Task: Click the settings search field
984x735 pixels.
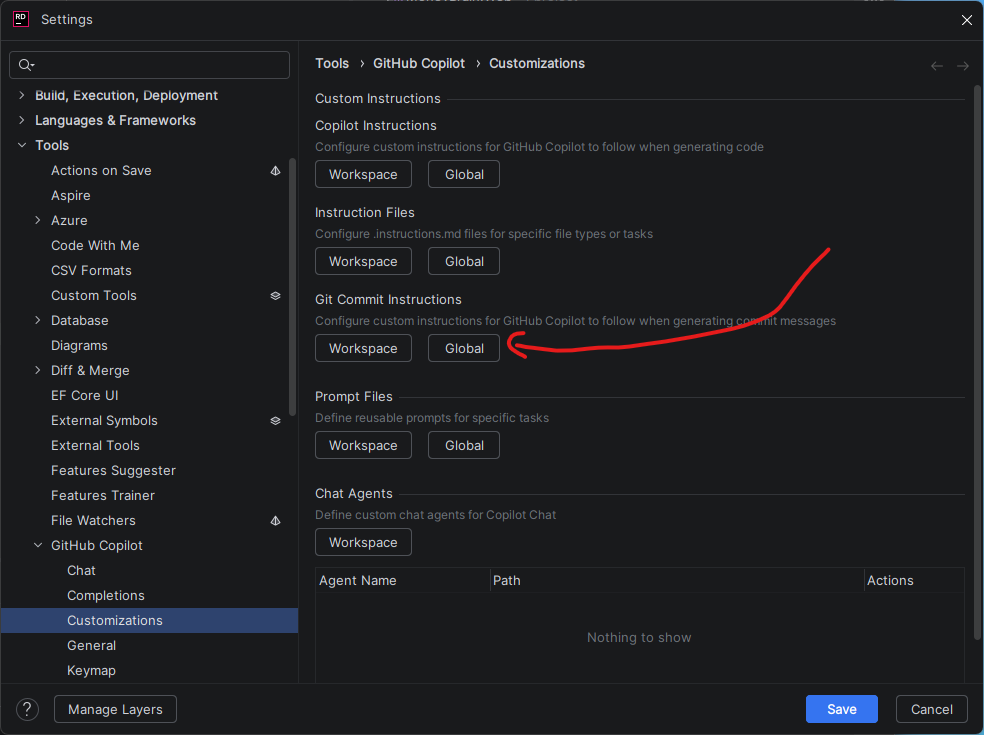Action: click(x=160, y=64)
